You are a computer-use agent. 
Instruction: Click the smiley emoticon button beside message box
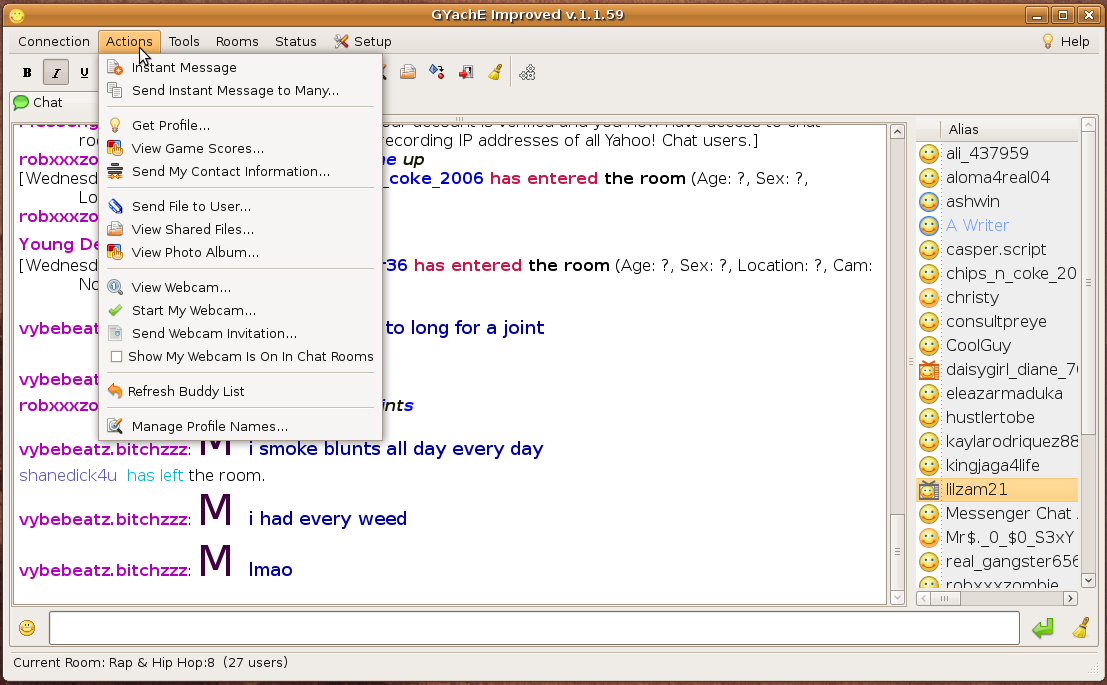coord(27,628)
